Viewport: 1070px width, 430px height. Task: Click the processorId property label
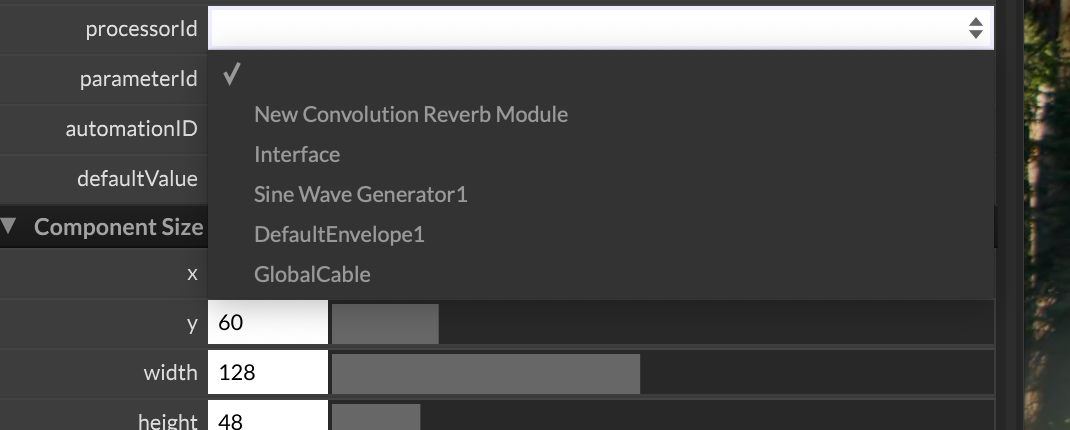[141, 29]
